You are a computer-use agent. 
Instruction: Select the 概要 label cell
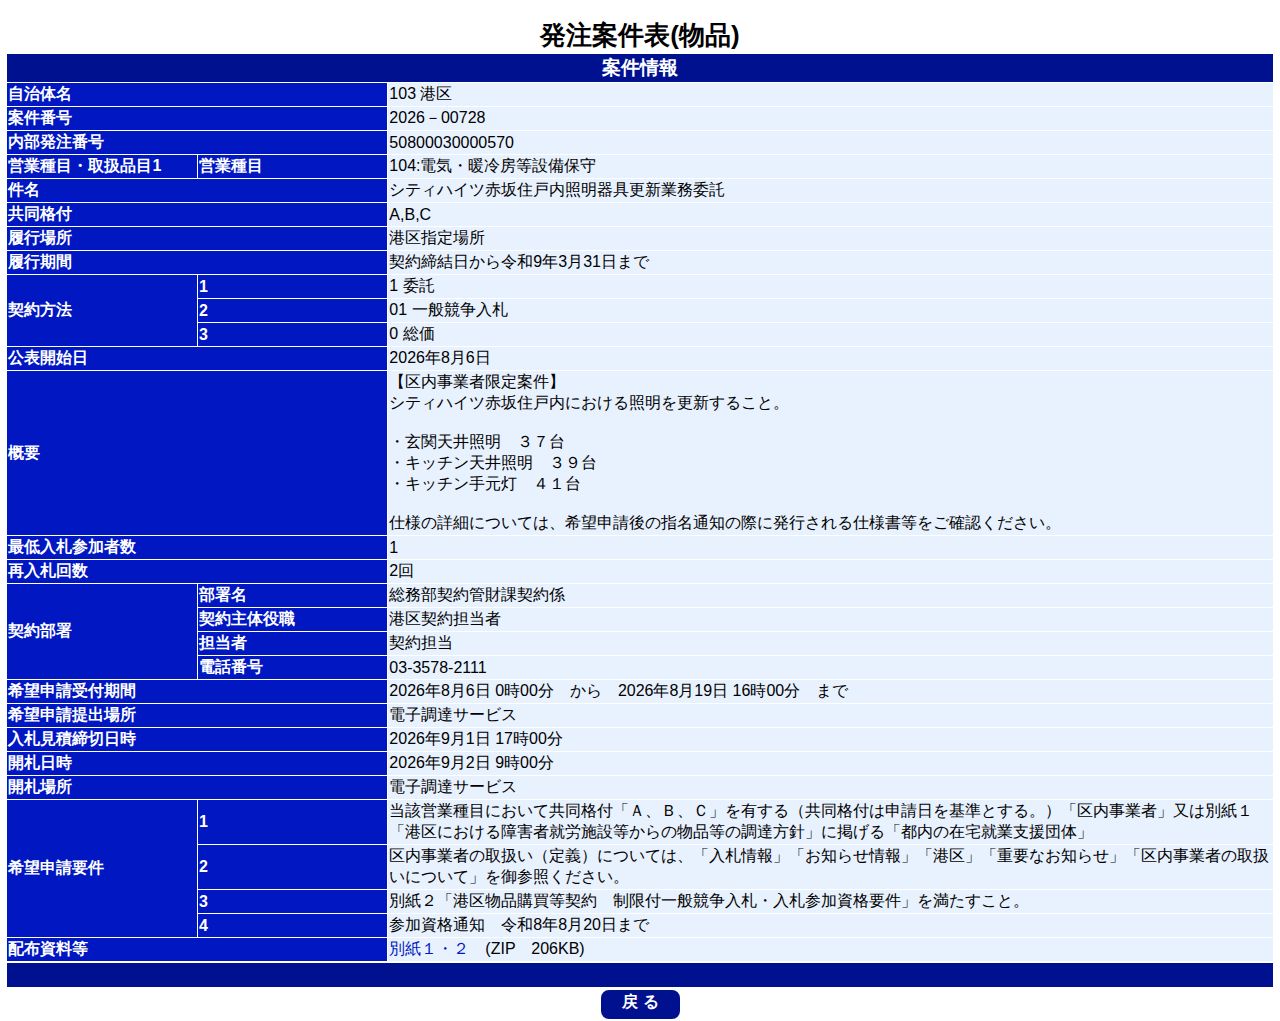tap(196, 453)
